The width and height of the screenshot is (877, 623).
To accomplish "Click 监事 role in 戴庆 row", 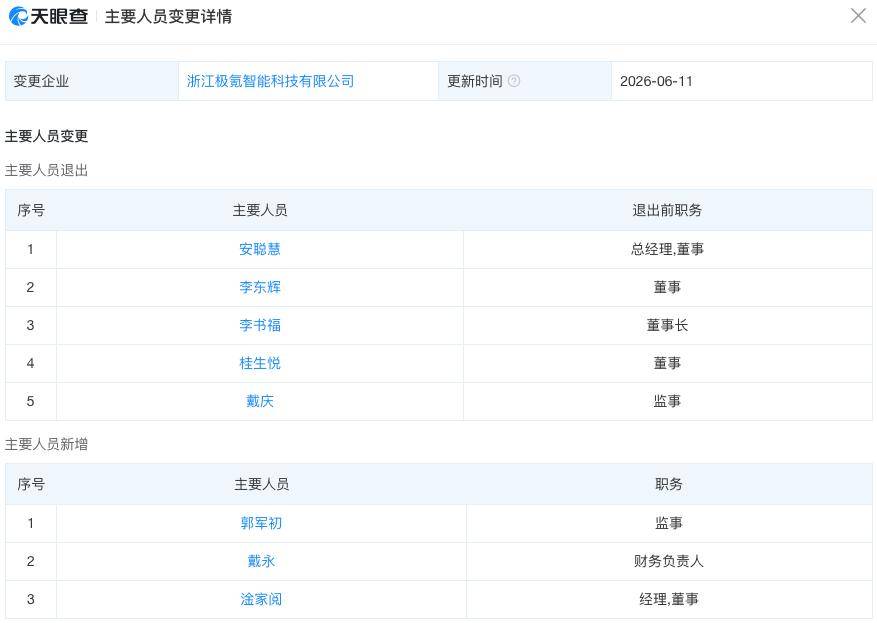I will coord(667,401).
